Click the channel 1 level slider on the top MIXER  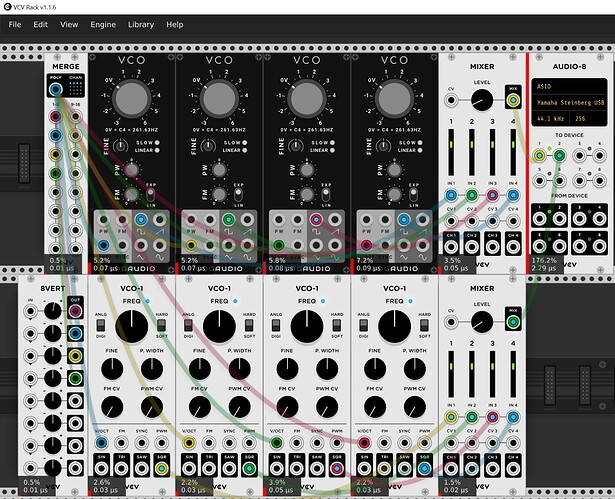(451, 152)
